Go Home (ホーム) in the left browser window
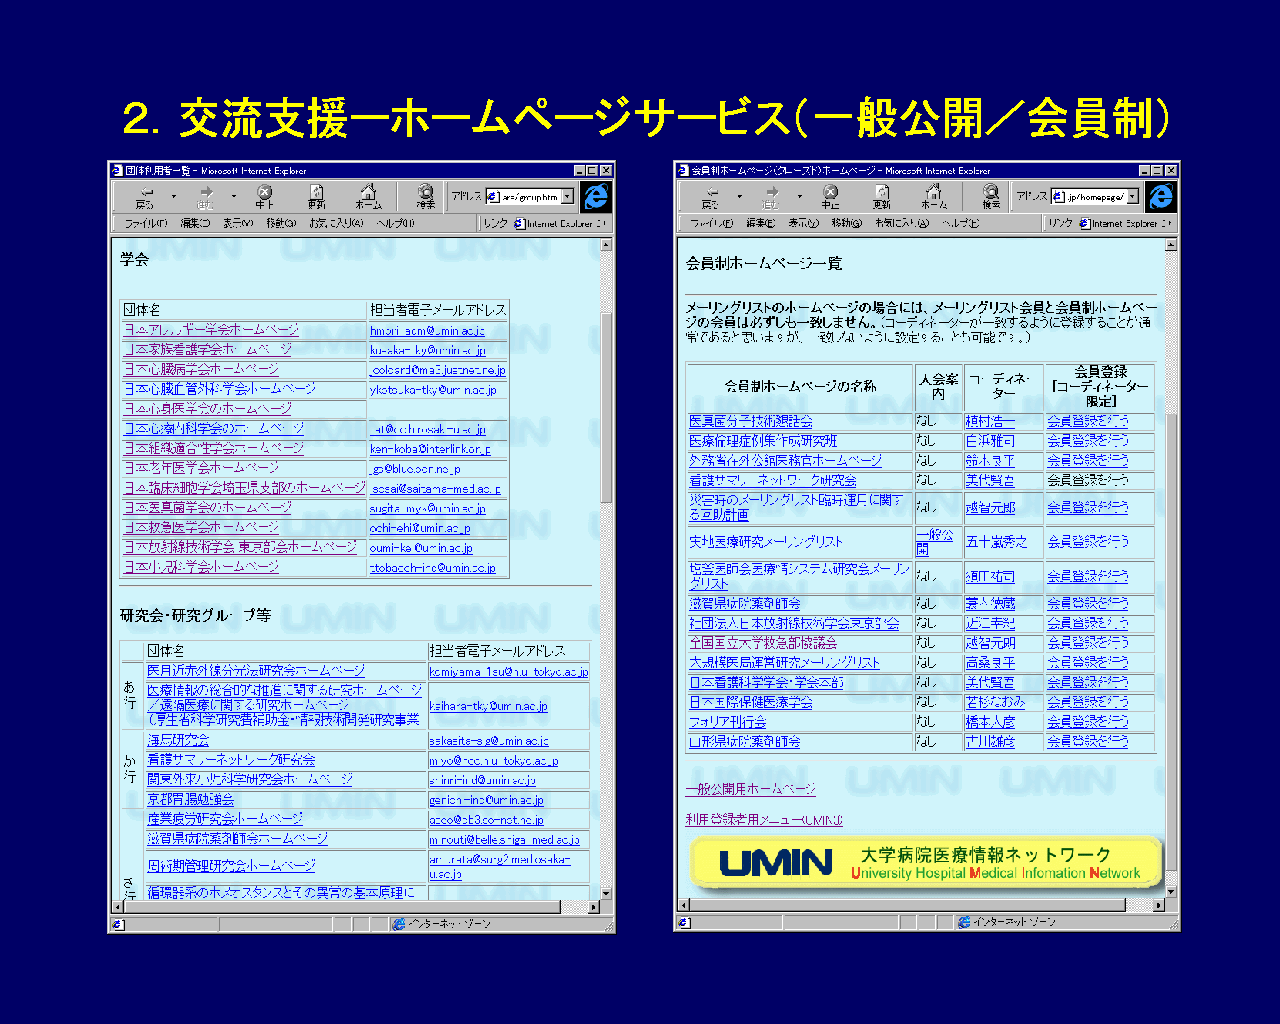Viewport: 1280px width, 1024px height. 368,196
